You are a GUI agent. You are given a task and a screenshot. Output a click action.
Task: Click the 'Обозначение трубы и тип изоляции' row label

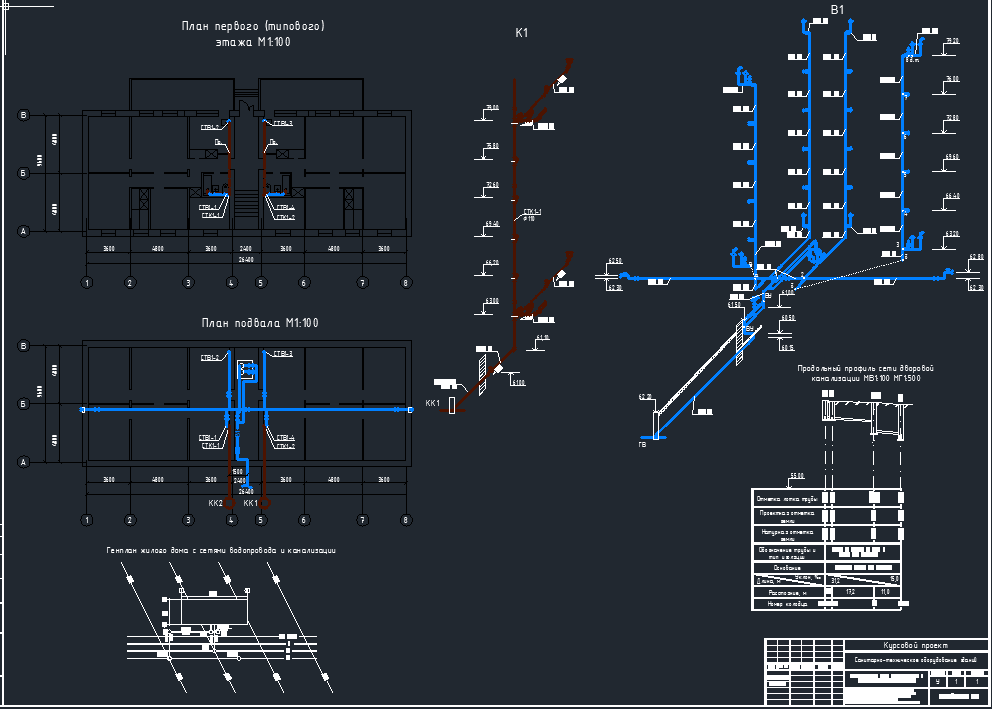[x=787, y=553]
